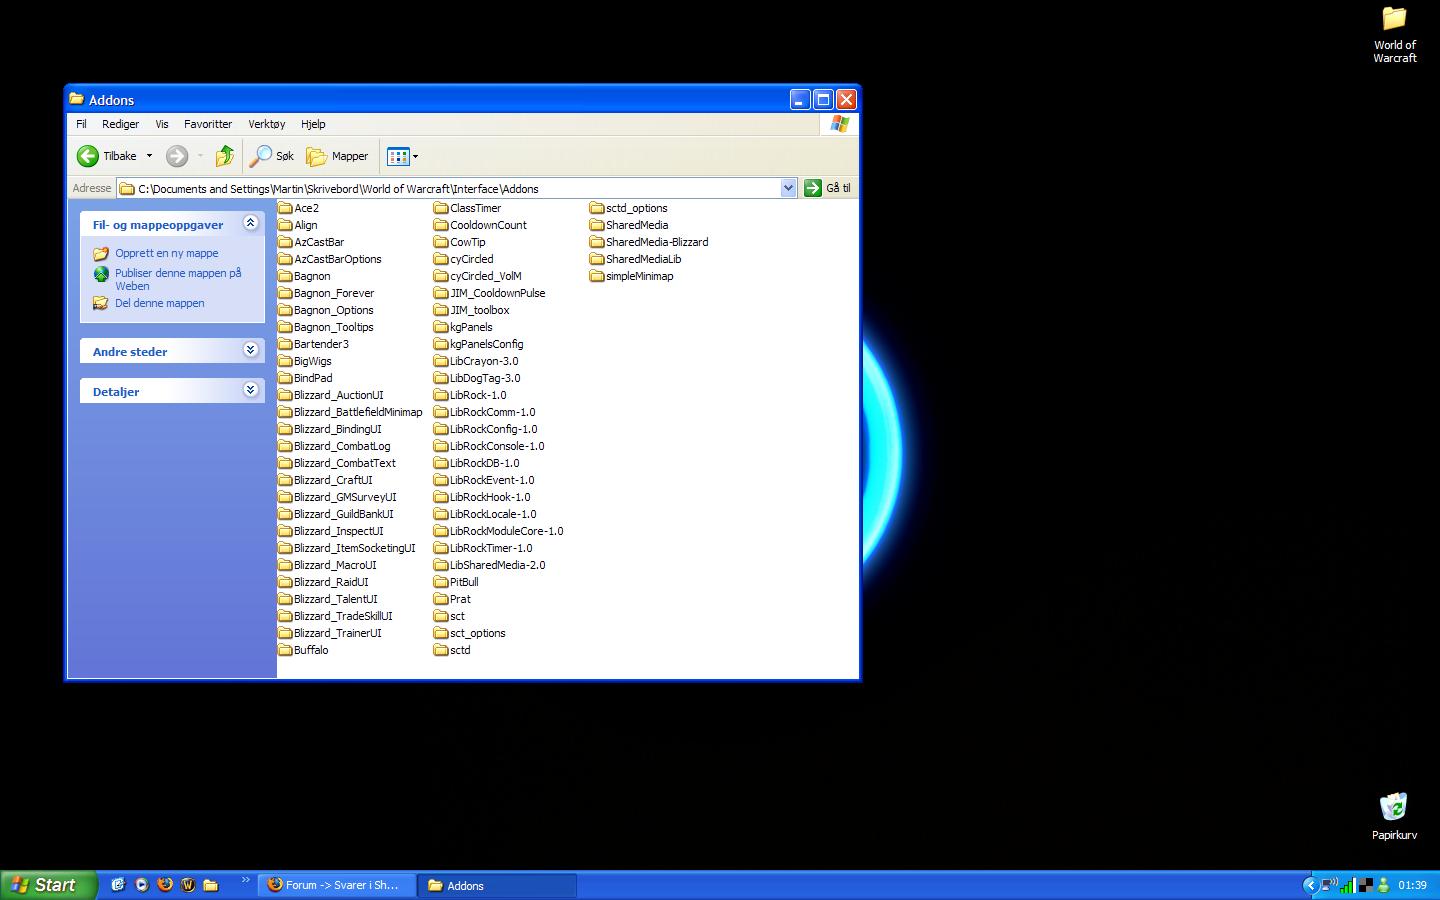Click the taskbar clock showing 01:39
The image size is (1440, 900).
point(1412,885)
